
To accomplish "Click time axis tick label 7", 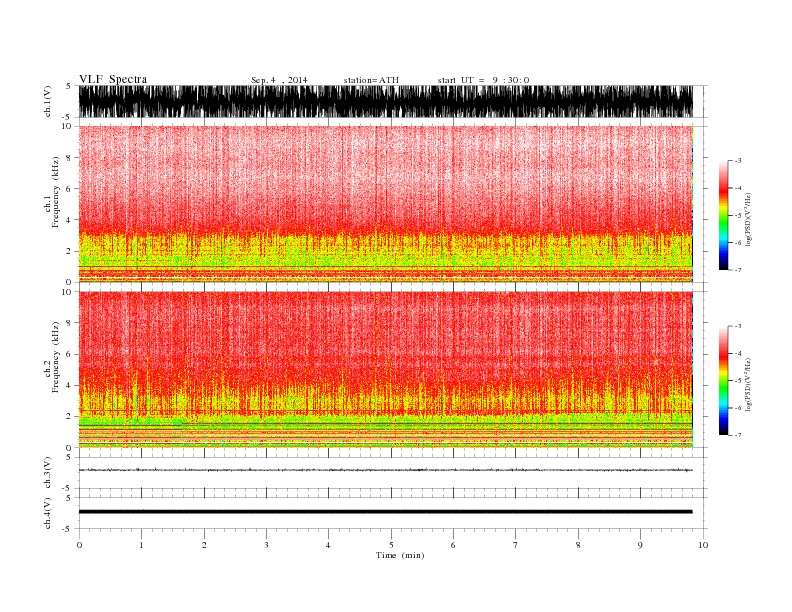I will pyautogui.click(x=516, y=545).
